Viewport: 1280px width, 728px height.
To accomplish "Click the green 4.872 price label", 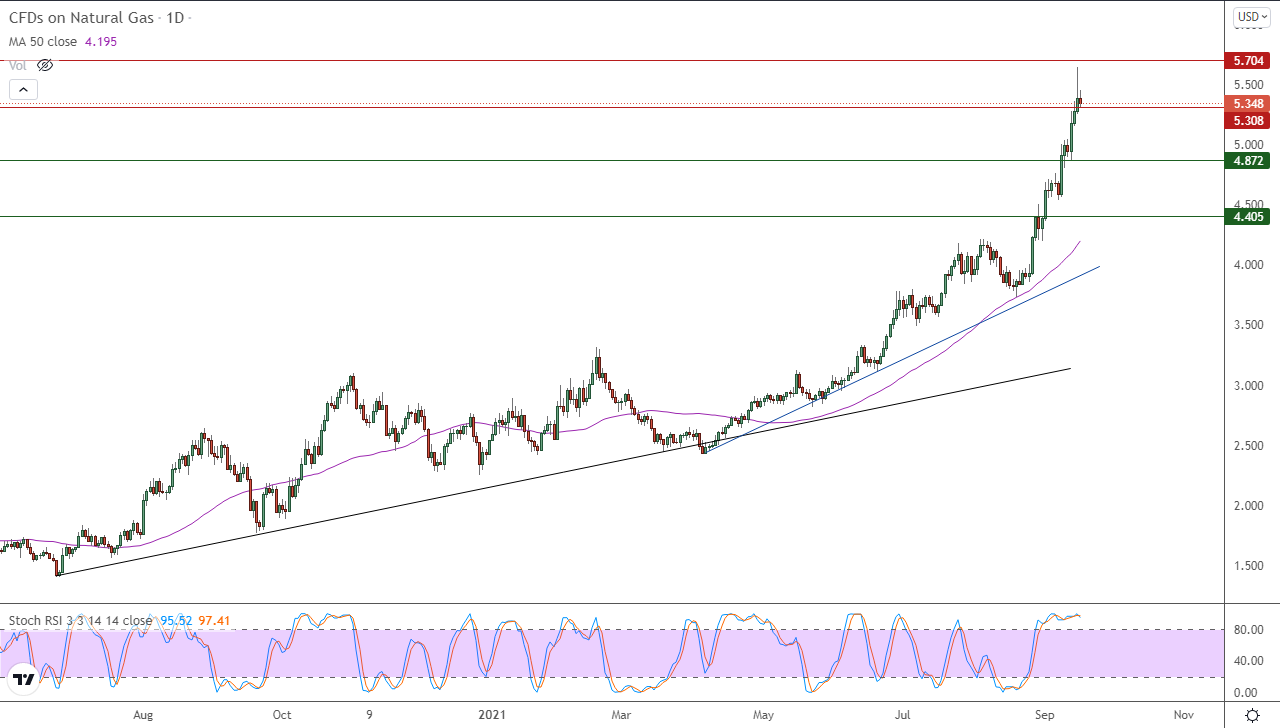I will click(x=1249, y=160).
